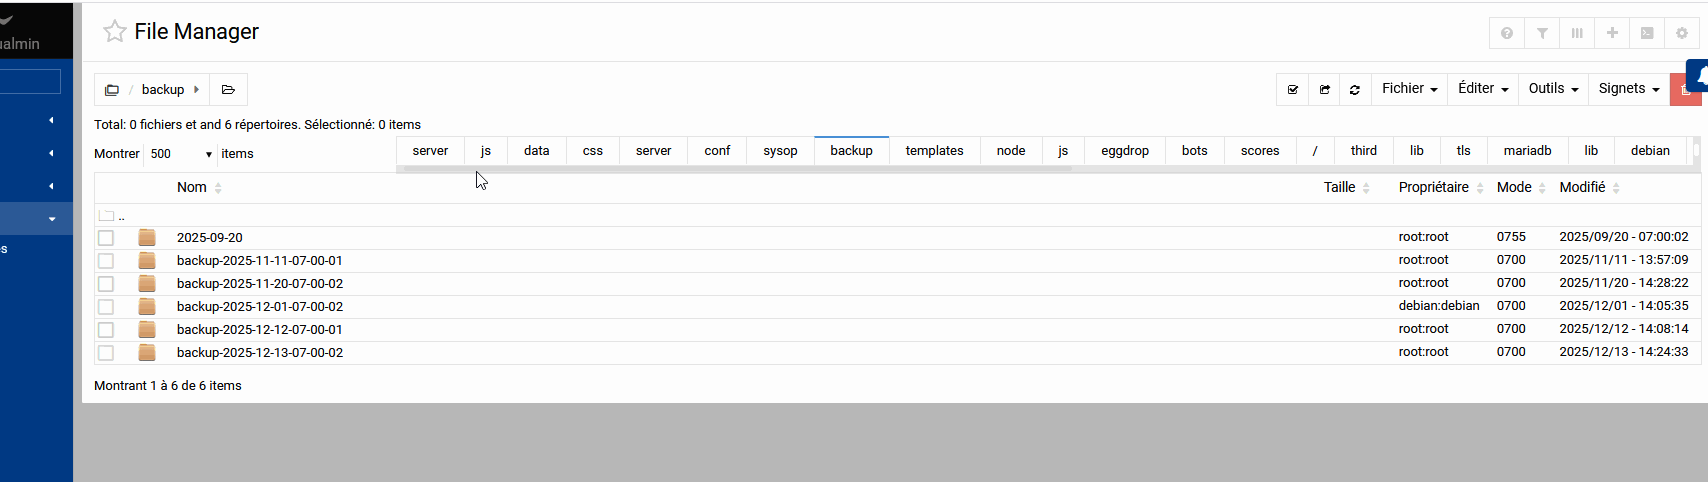Open the filter funnel icon
The image size is (1708, 482).
1542,33
